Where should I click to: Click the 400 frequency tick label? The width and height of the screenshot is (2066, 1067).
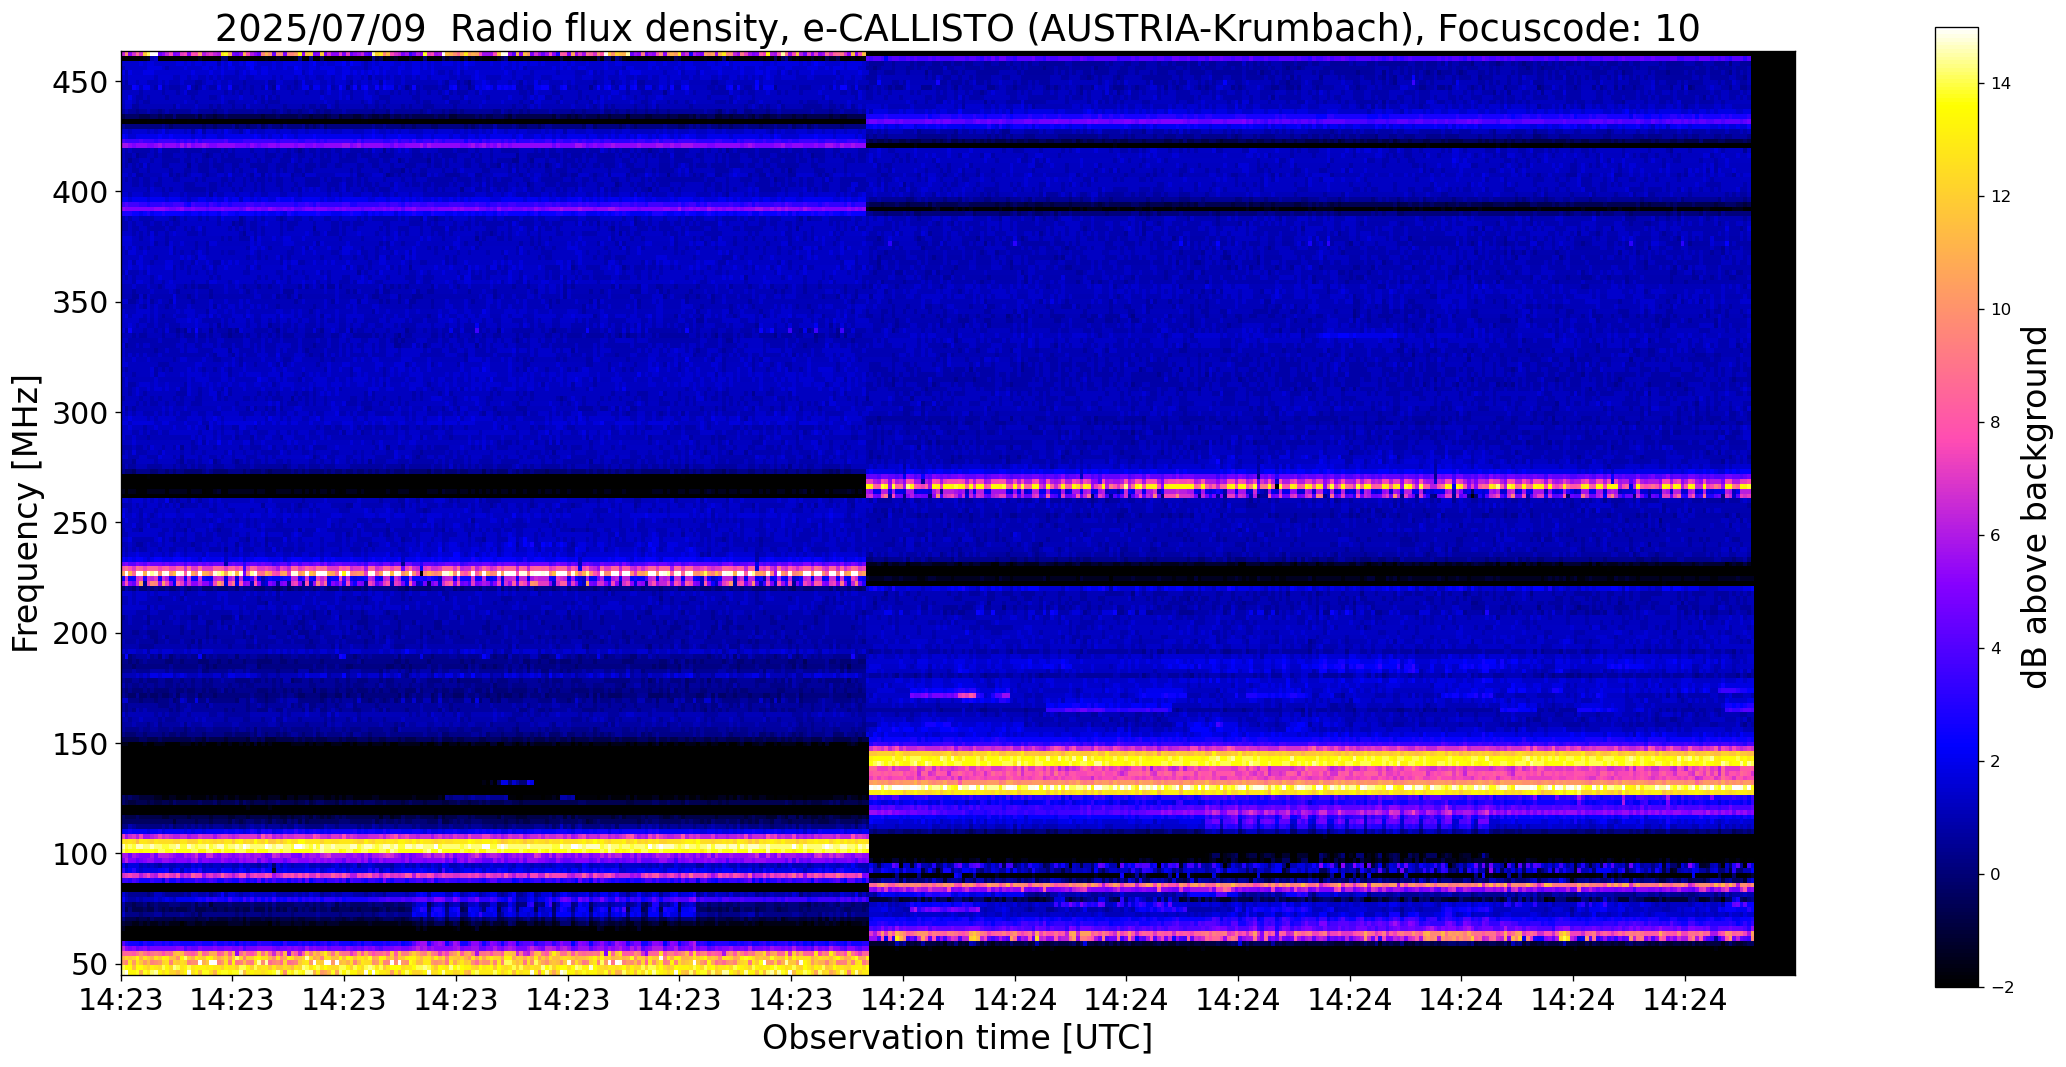pyautogui.click(x=78, y=192)
